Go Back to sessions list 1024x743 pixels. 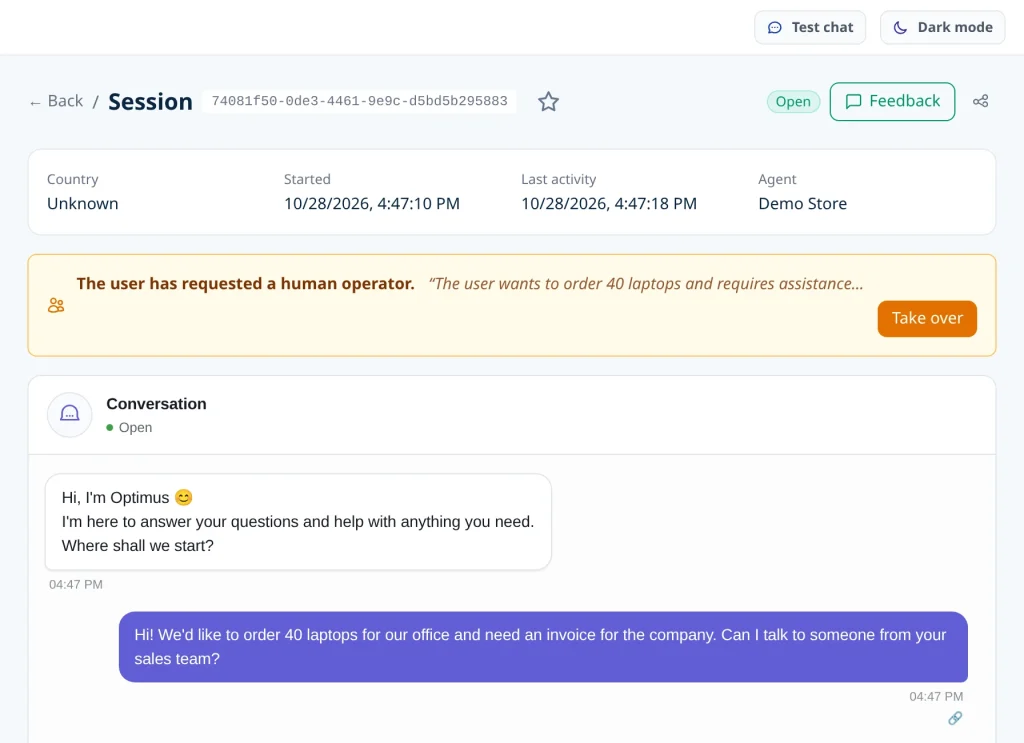(x=56, y=101)
